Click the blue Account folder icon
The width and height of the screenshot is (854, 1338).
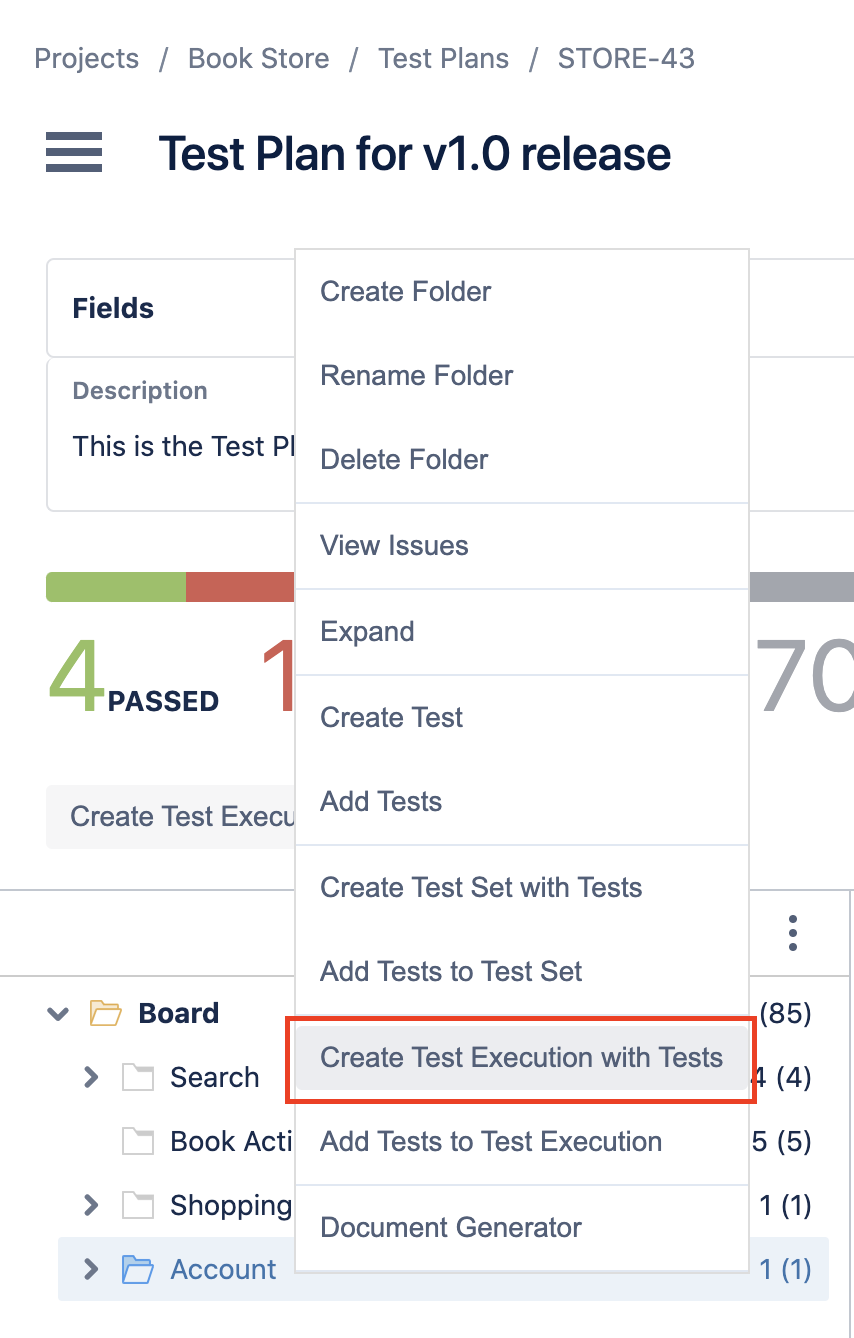pos(138,1269)
